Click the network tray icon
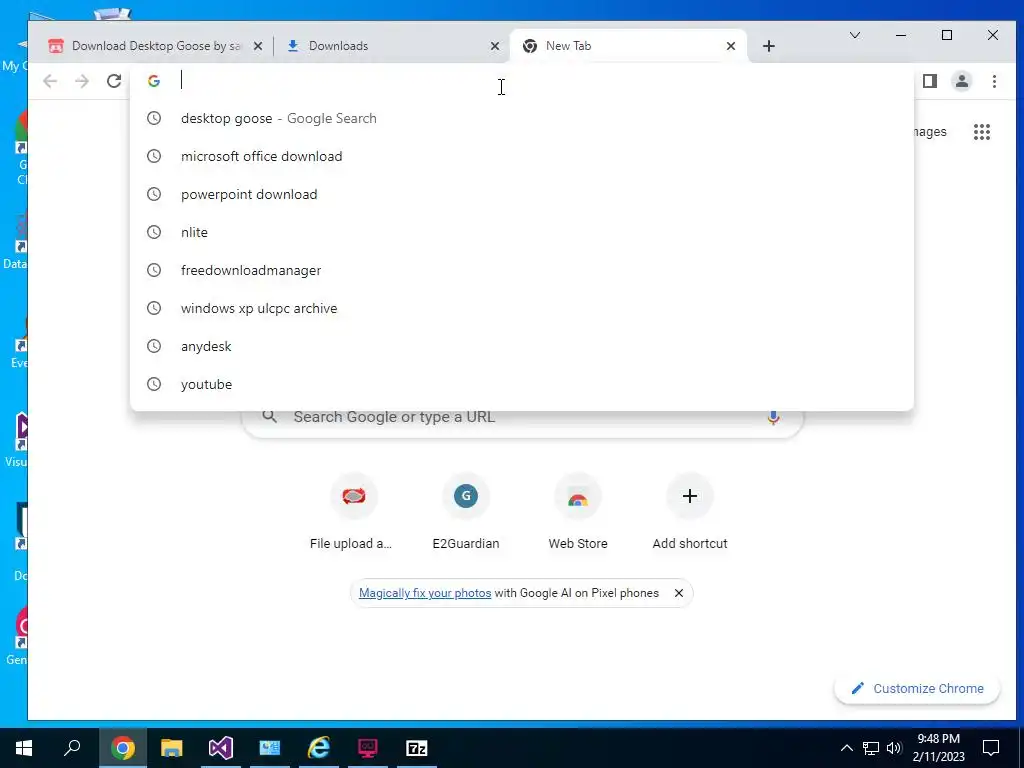Image resolution: width=1024 pixels, height=768 pixels. 871,748
